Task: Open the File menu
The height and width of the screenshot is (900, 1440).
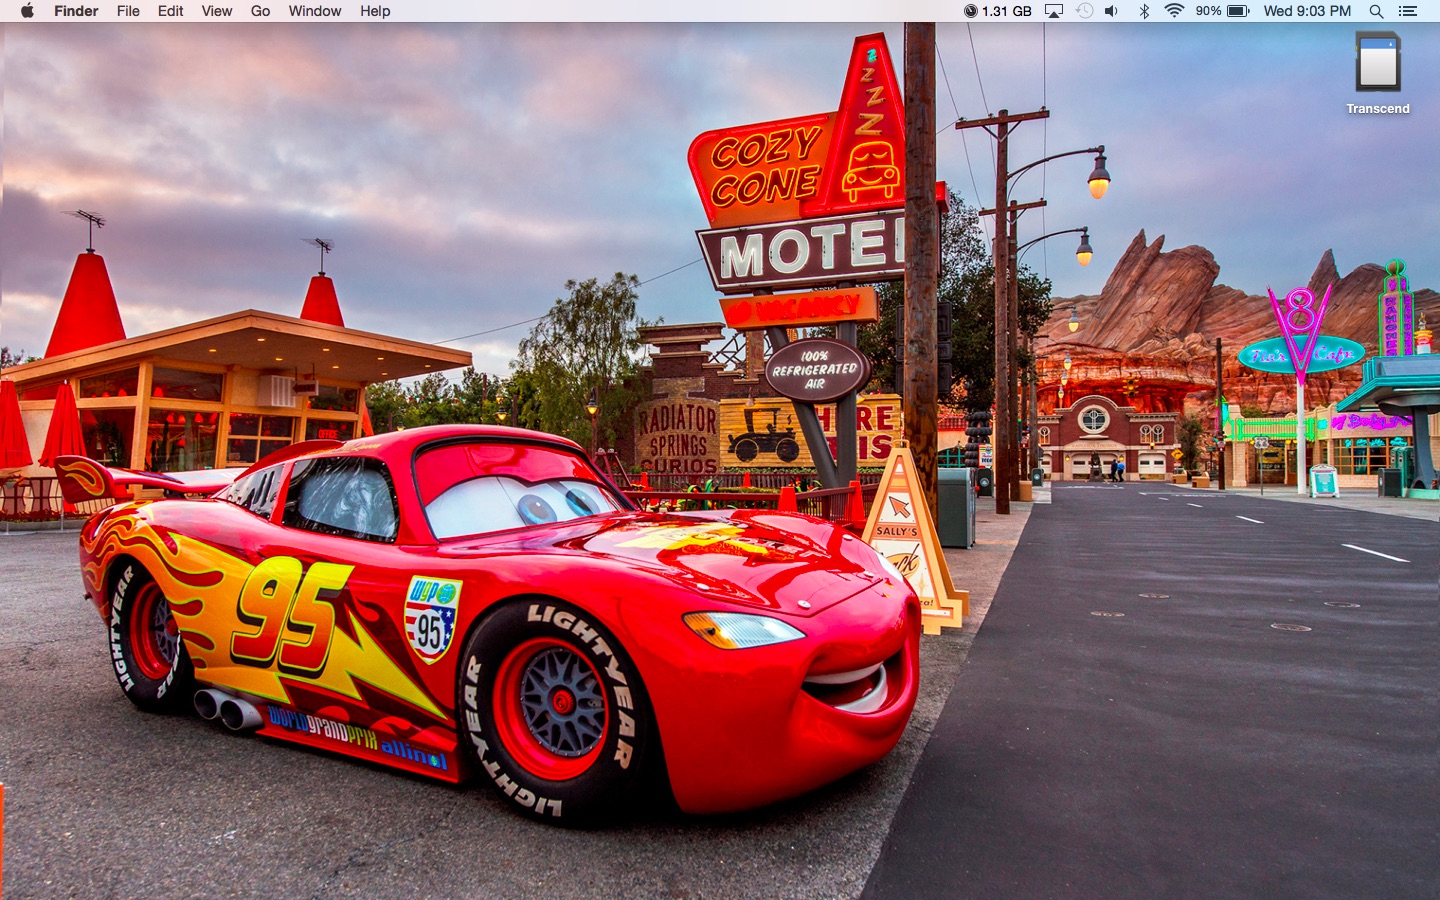Action: [128, 11]
